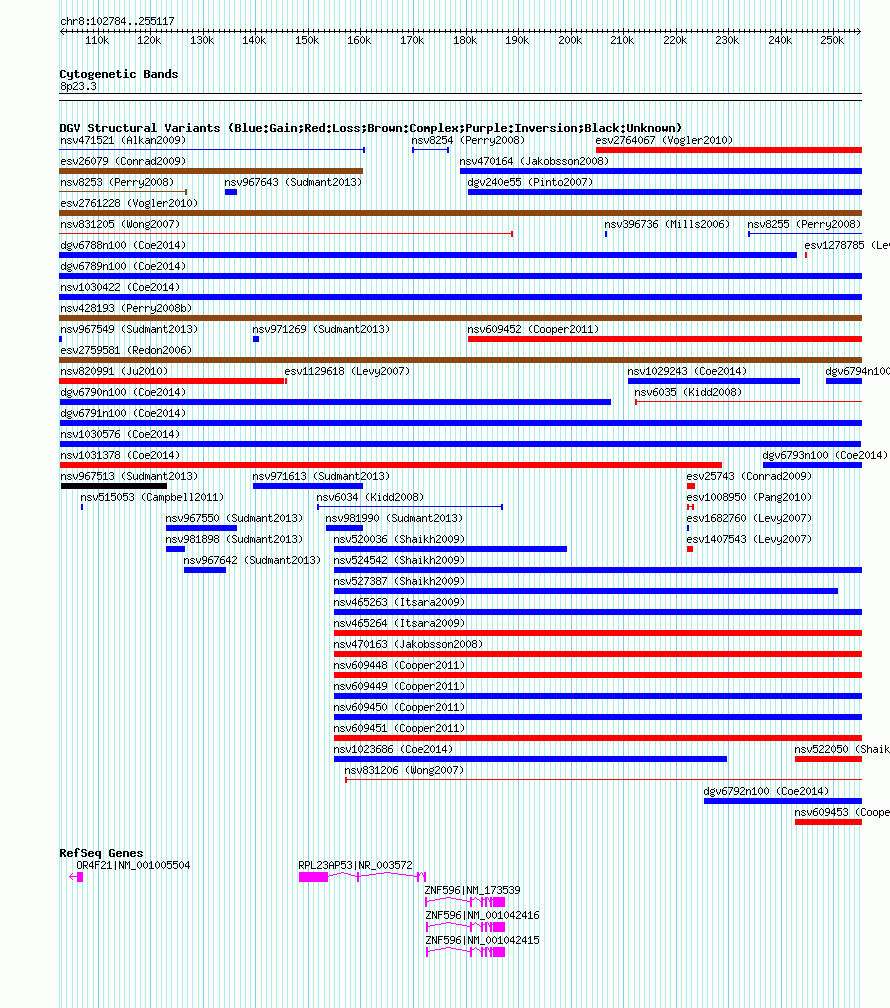Select the esv1008950 (Pang2010) label

click(749, 498)
